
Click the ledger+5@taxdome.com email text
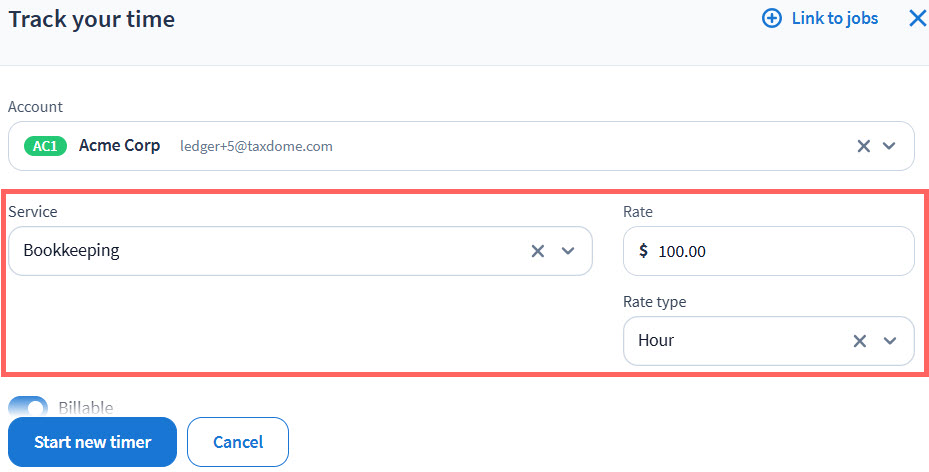(x=256, y=146)
